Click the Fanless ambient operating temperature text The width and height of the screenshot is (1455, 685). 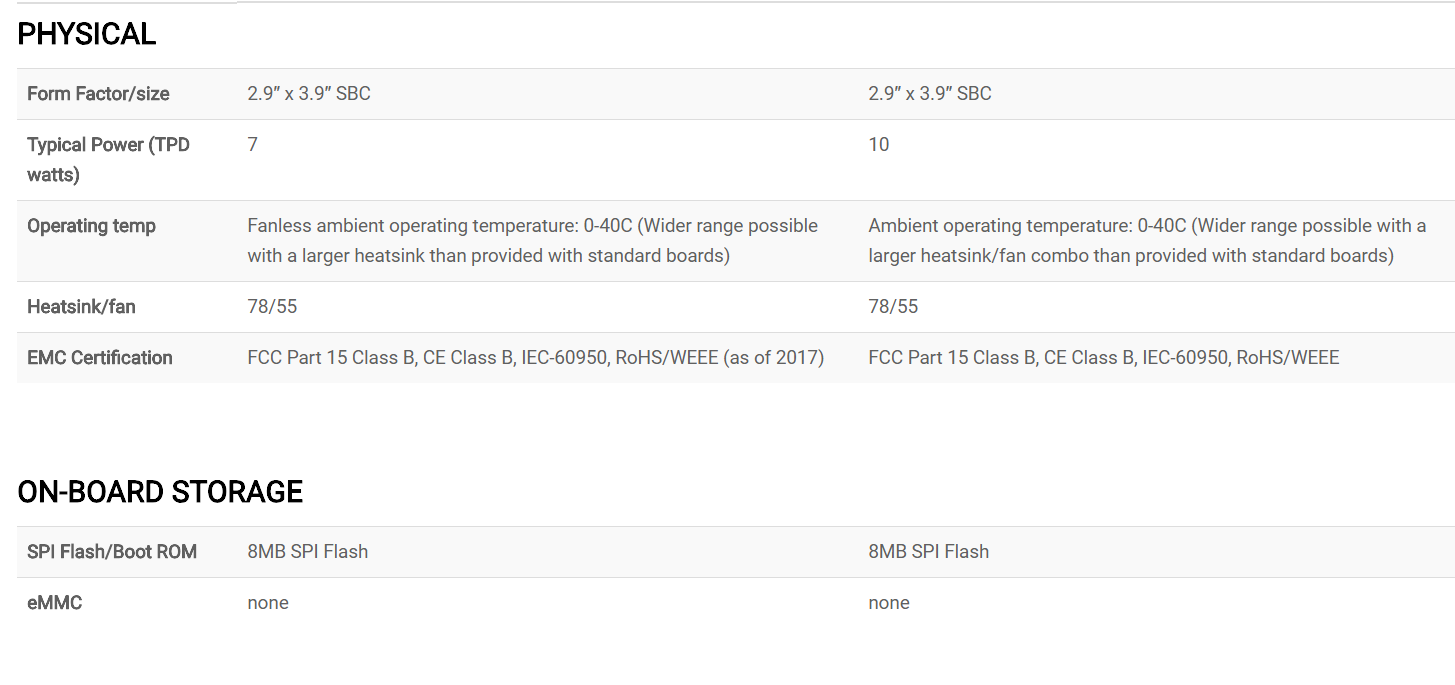pos(533,241)
